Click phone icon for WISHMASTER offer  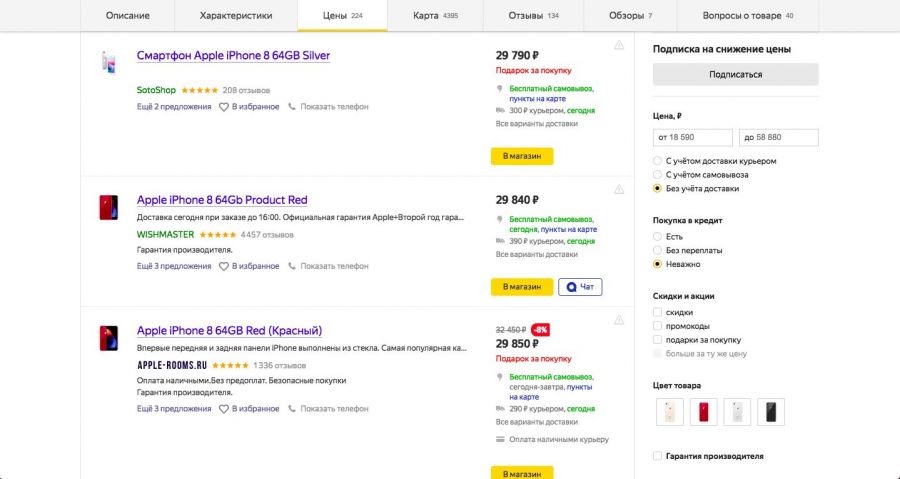tap(292, 266)
